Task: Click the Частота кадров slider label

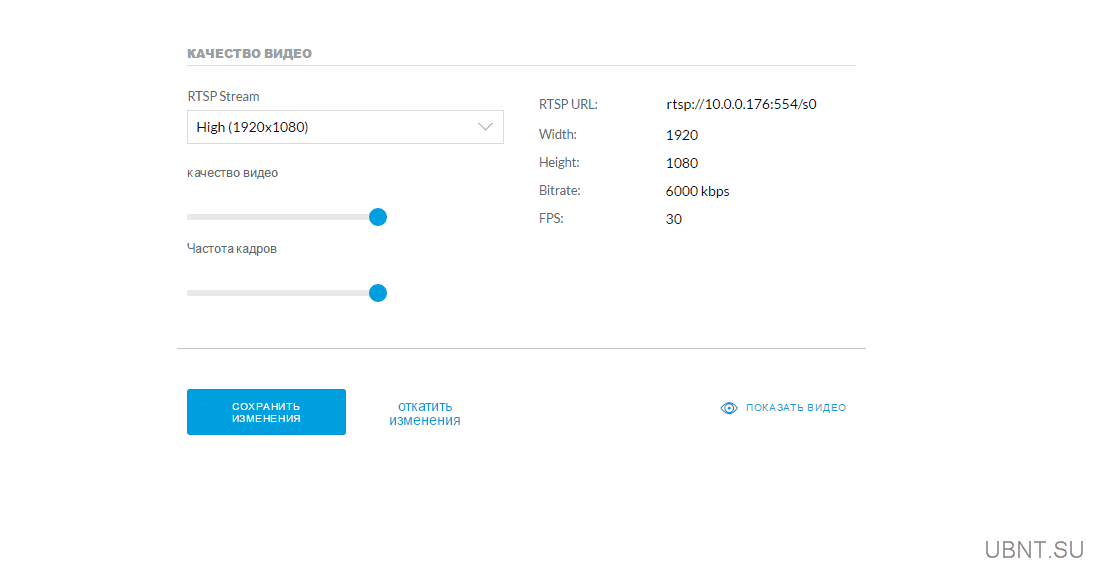Action: (231, 249)
